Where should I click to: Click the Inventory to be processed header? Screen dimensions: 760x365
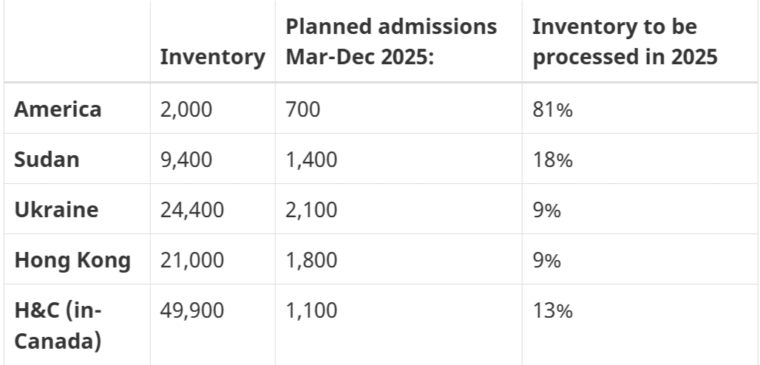click(x=625, y=42)
